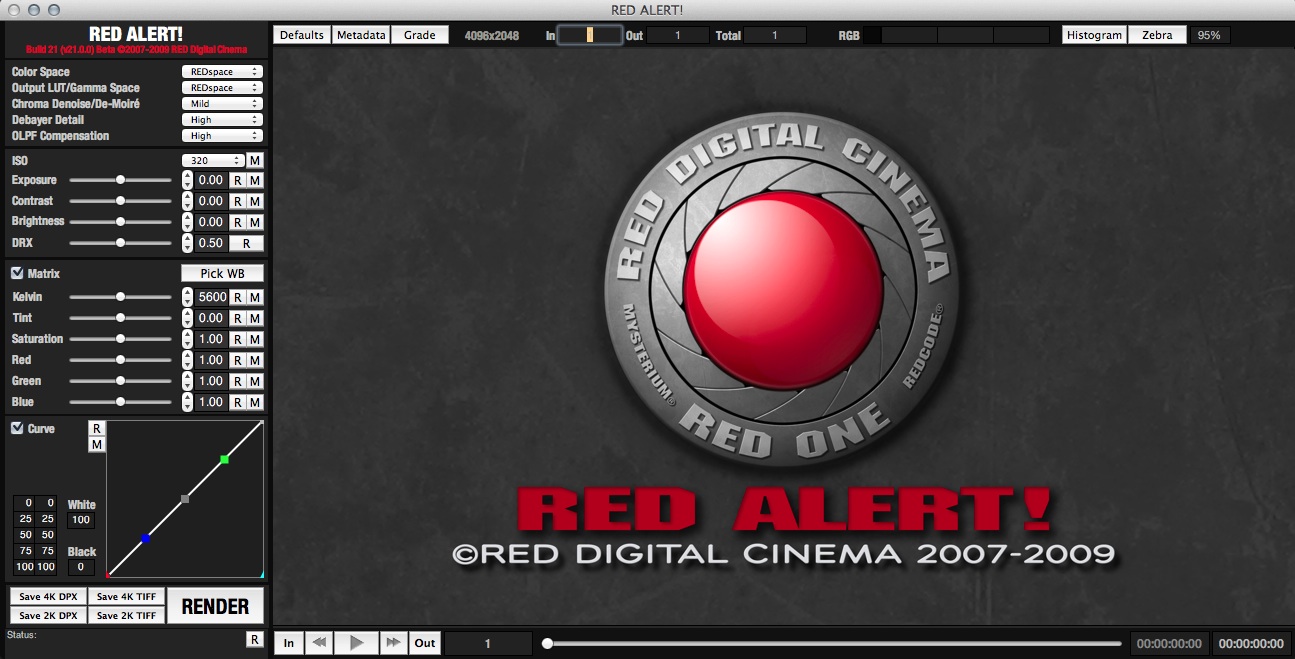Click the Pick WB button

point(222,273)
